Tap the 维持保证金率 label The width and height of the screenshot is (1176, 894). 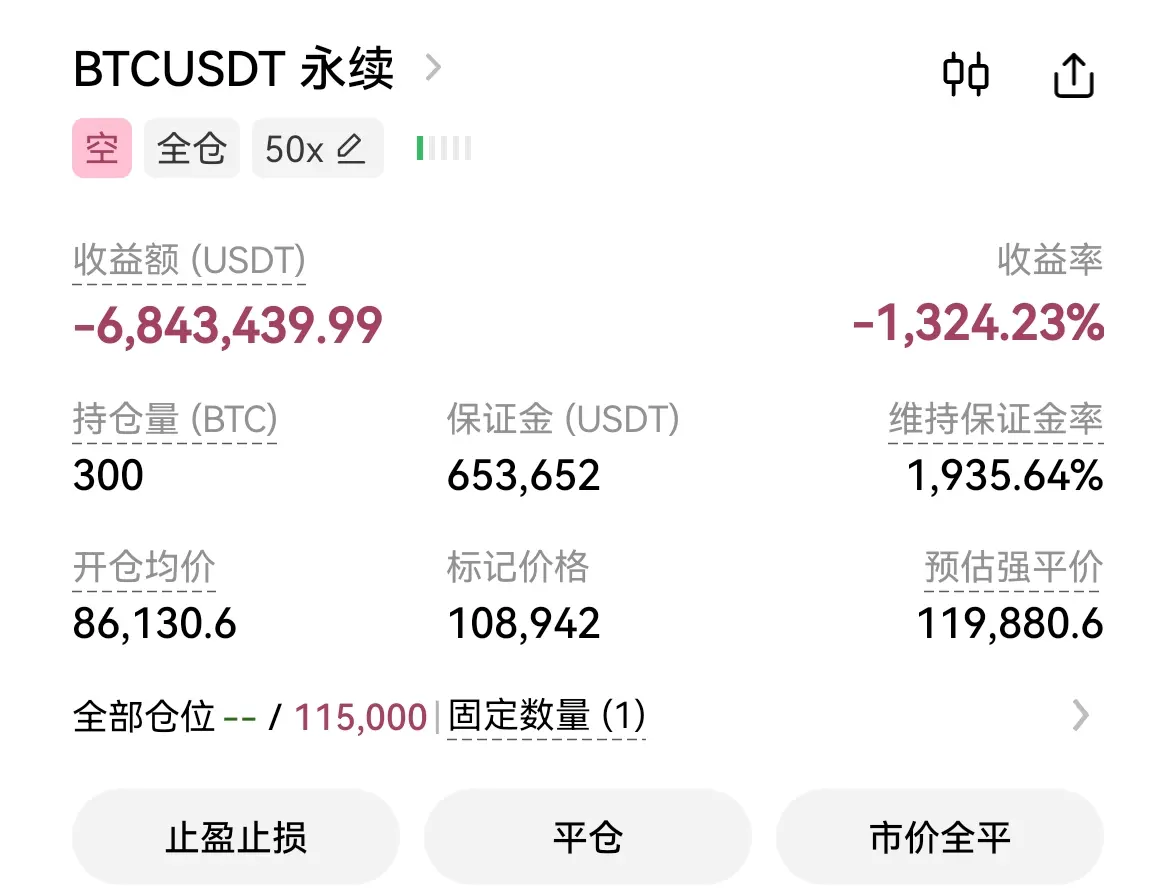pos(996,418)
